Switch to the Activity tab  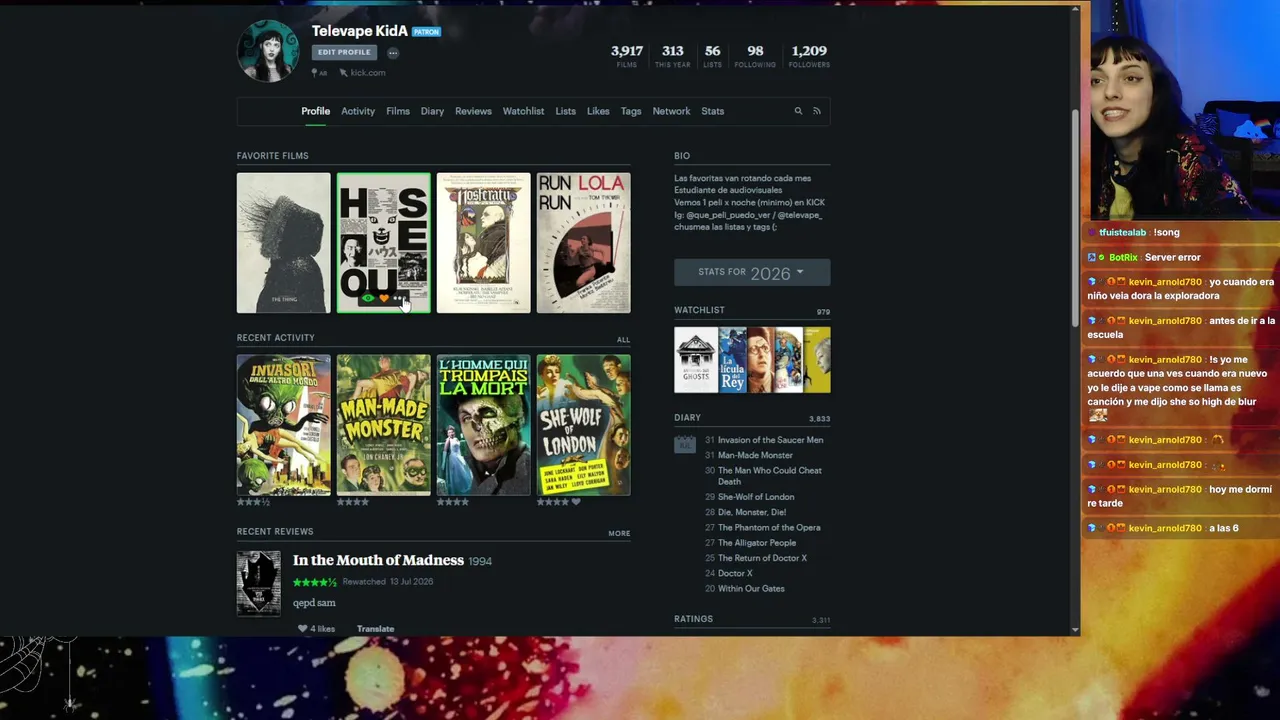point(358,111)
